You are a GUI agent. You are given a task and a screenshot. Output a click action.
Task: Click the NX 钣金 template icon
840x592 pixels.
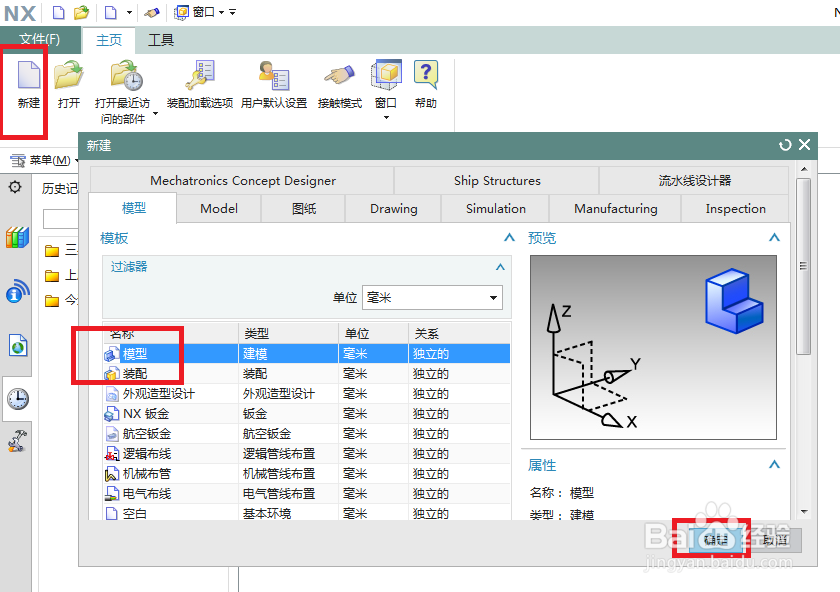tap(111, 414)
